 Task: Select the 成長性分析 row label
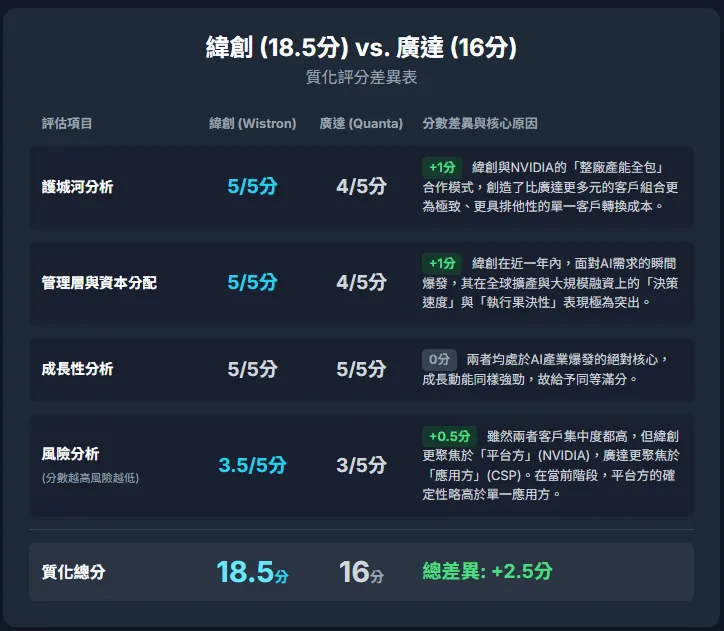coord(78,369)
